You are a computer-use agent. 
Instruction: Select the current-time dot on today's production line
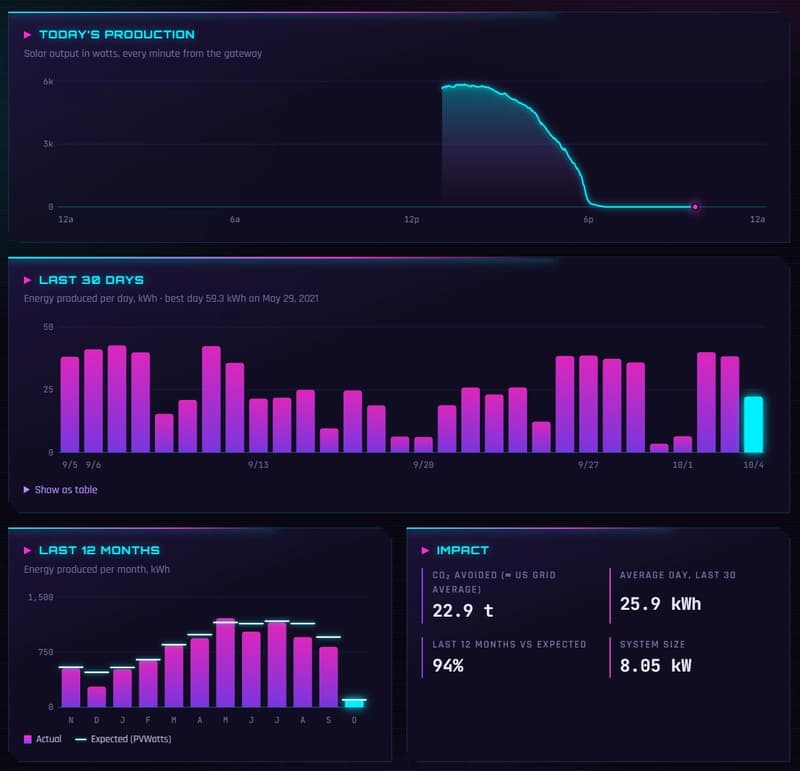pos(695,207)
